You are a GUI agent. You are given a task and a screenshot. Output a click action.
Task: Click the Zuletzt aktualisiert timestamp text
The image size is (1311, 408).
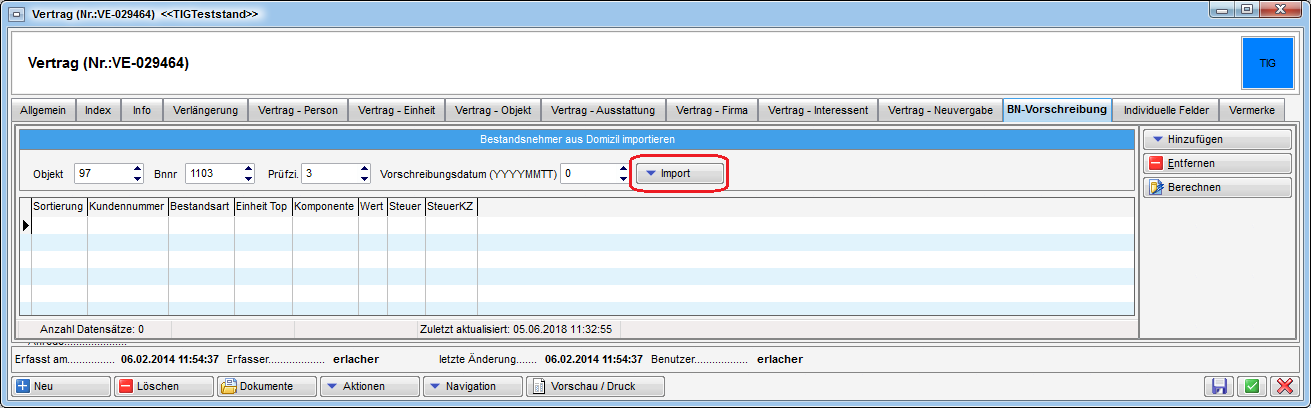517,328
